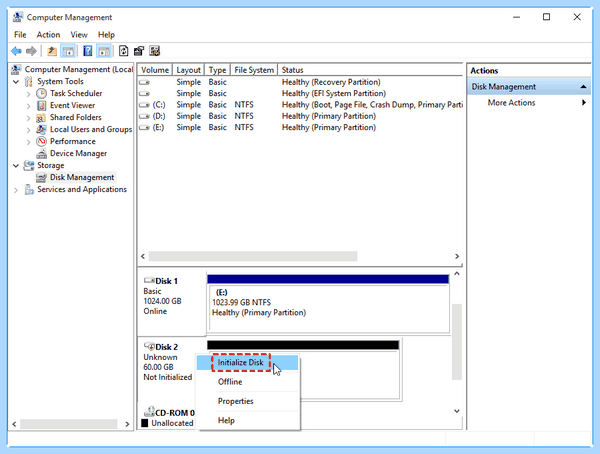This screenshot has height=454, width=600.
Task: Click the volume list scroll right arrow
Action: coord(457,256)
